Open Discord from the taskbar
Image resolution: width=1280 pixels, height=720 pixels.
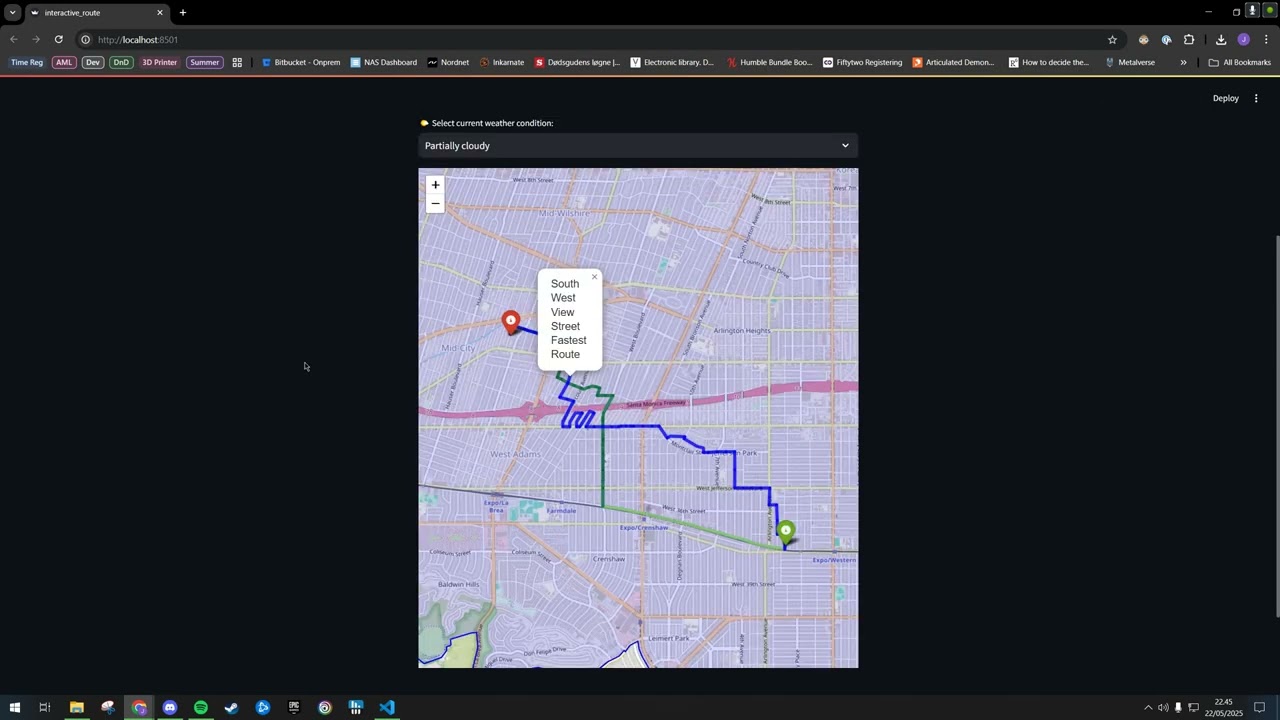pos(170,708)
